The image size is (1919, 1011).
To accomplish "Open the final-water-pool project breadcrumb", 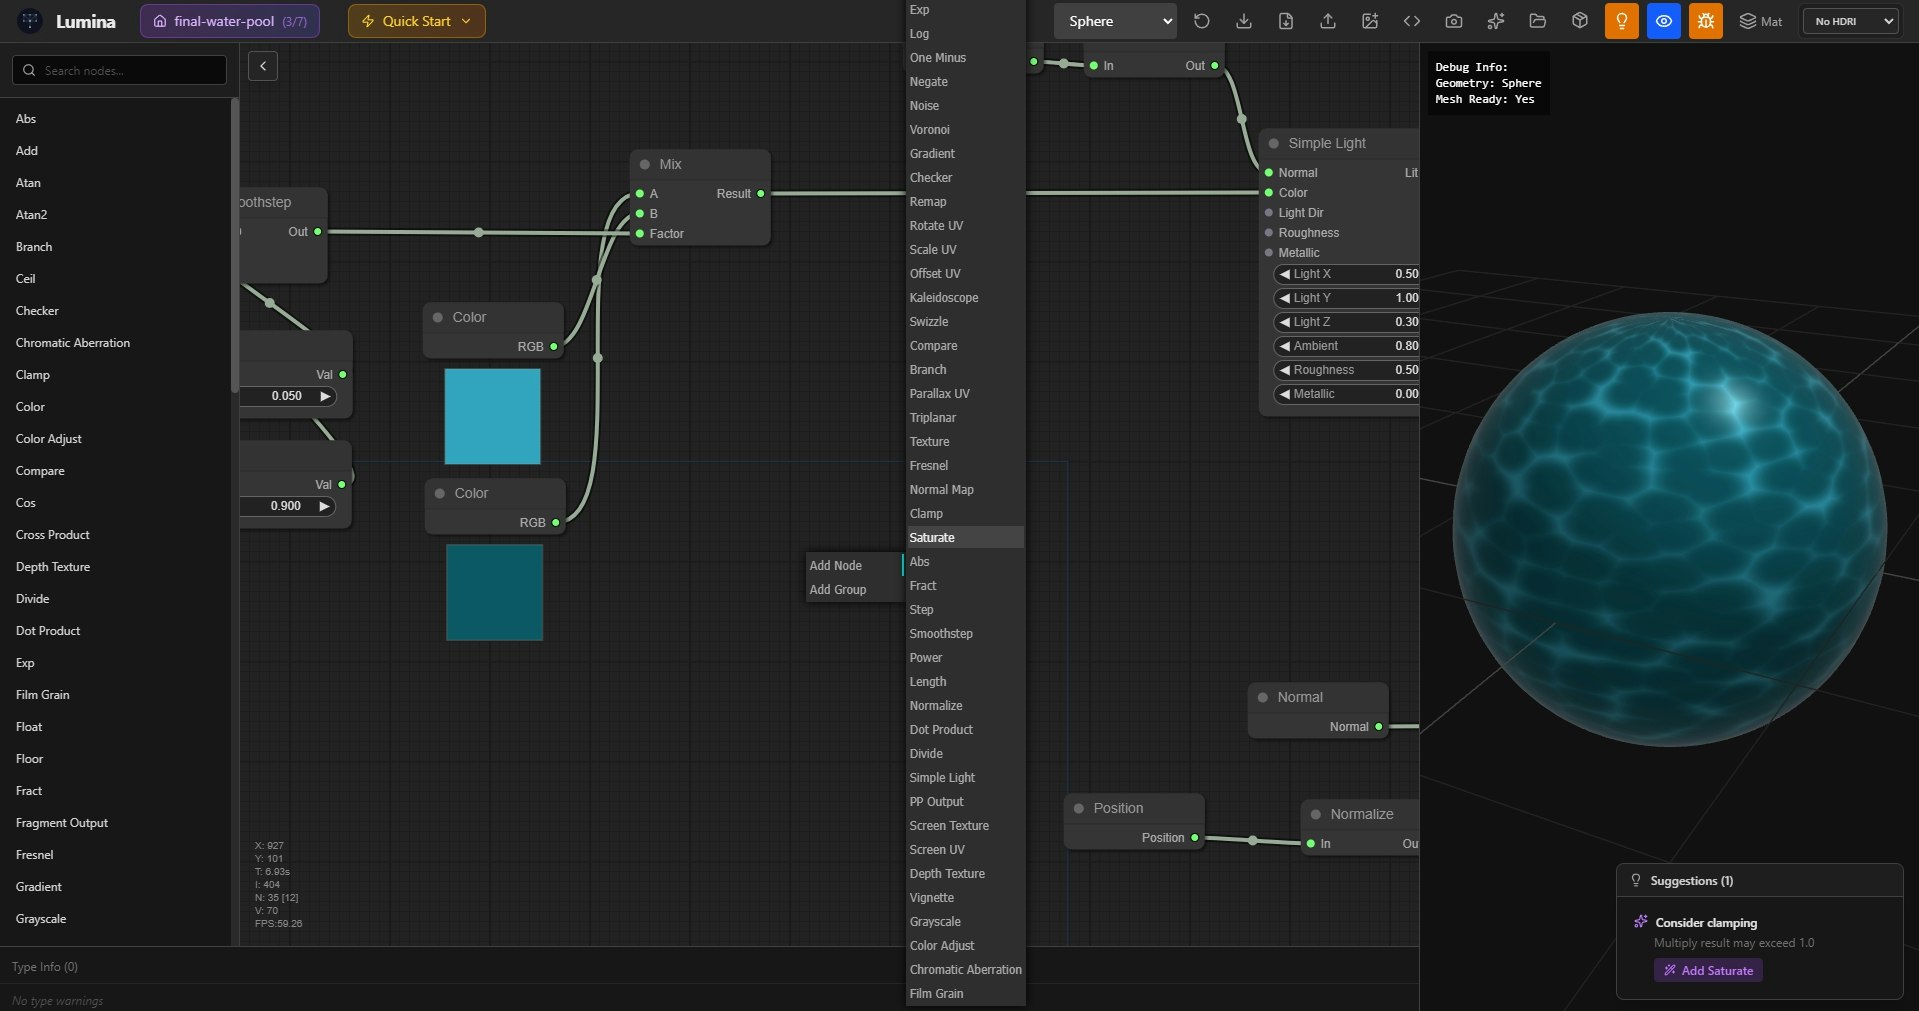I will [x=229, y=20].
